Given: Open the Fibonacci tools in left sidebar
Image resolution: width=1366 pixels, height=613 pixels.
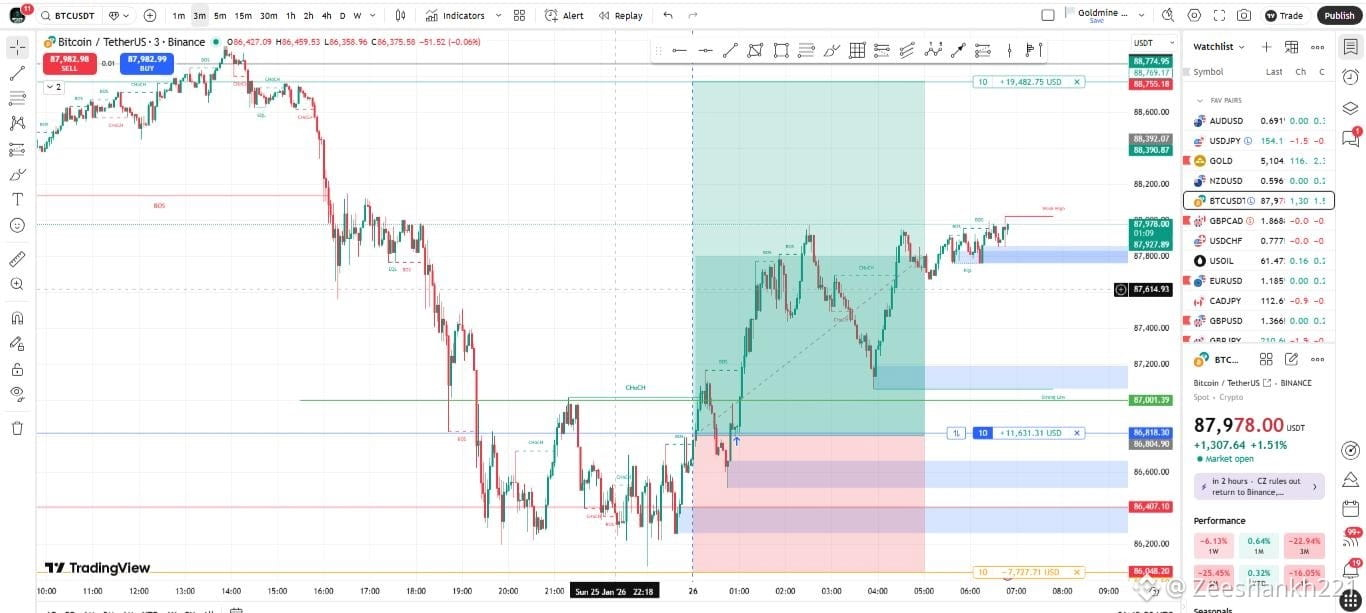Looking at the screenshot, I should coord(17,98).
